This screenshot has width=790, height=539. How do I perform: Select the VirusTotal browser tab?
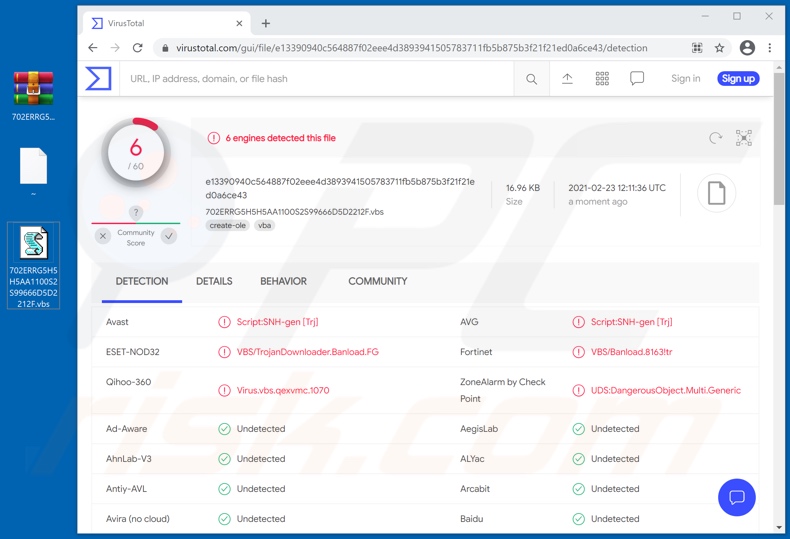pyautogui.click(x=166, y=23)
